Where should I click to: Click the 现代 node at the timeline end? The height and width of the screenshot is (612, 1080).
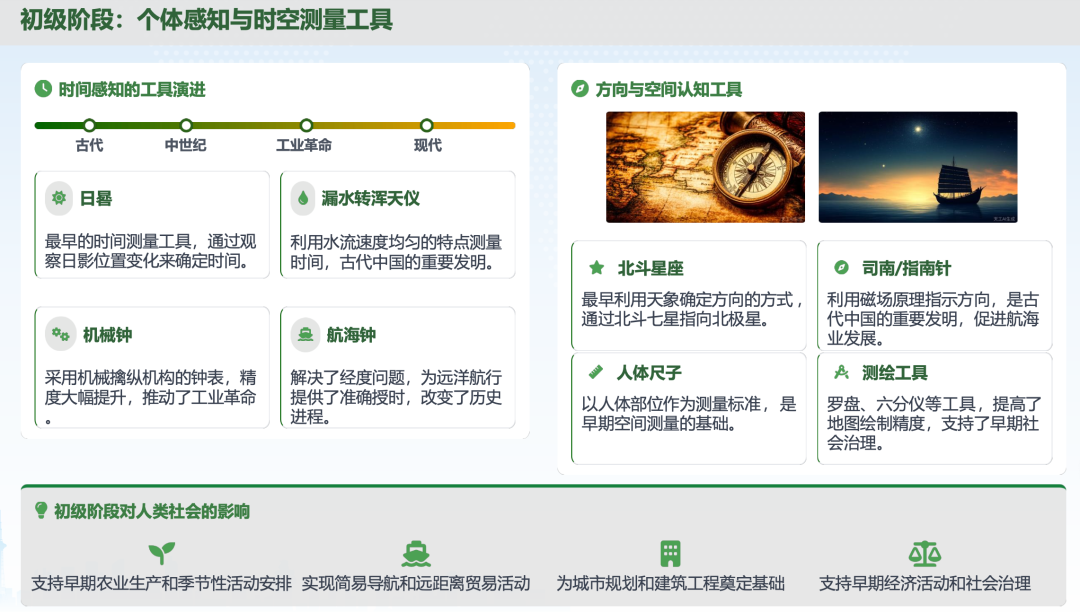426,126
